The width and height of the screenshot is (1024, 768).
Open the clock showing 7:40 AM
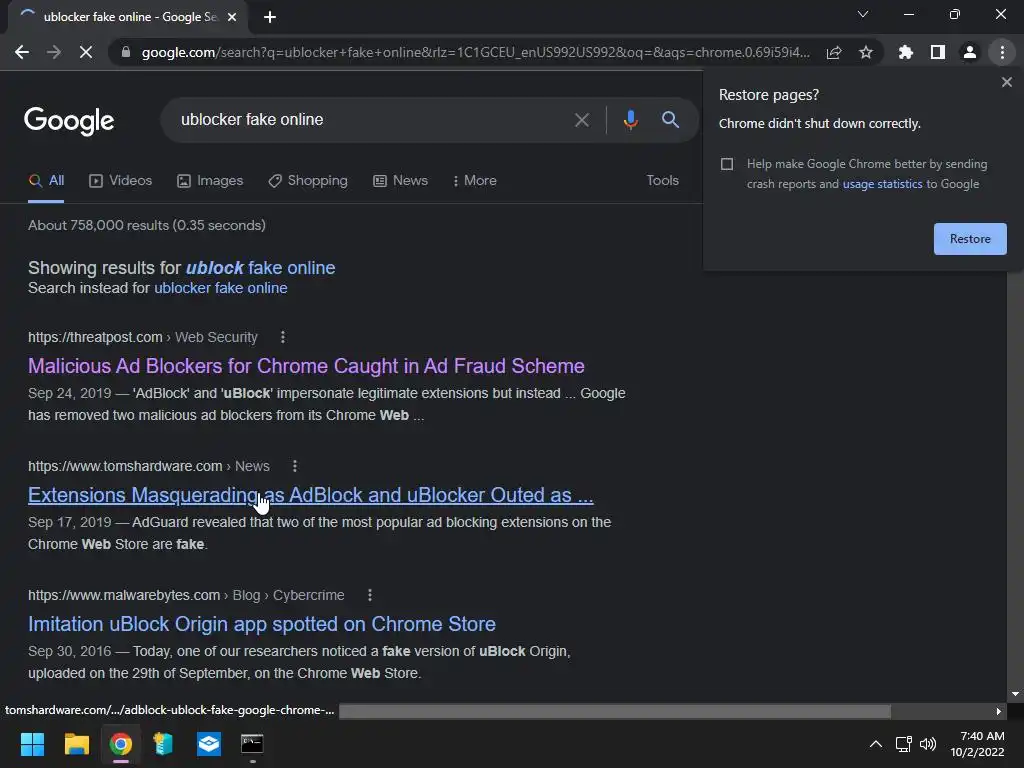pyautogui.click(x=978, y=744)
